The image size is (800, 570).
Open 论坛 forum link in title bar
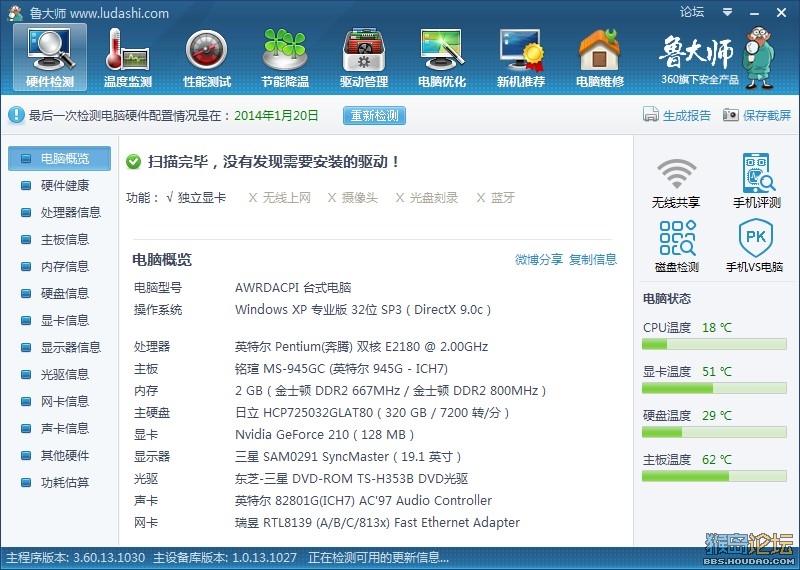pyautogui.click(x=692, y=12)
